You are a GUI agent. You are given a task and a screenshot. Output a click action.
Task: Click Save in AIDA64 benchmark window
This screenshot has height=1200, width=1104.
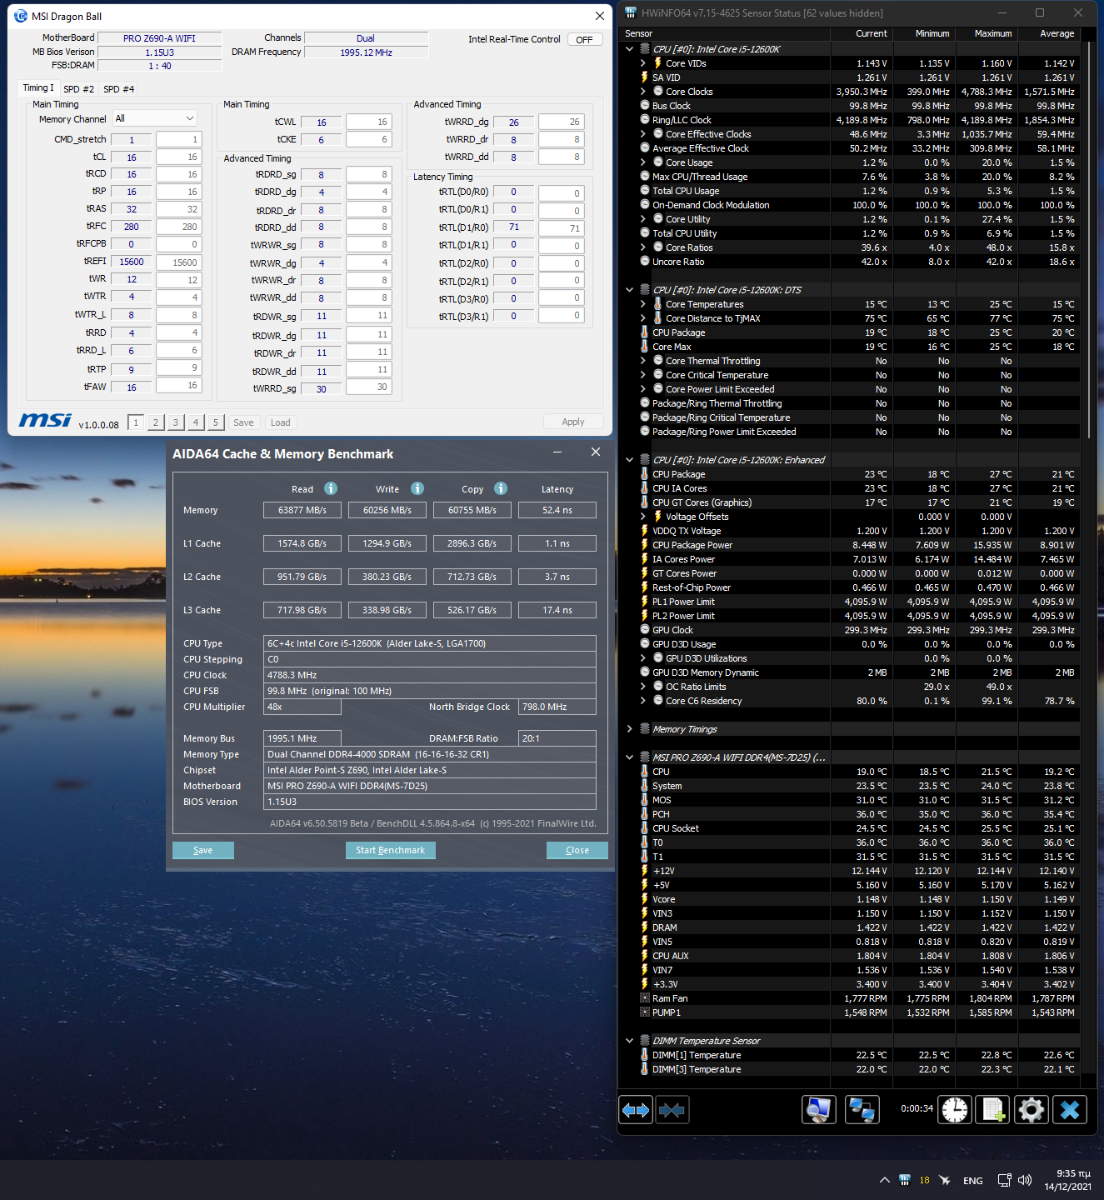[203, 850]
